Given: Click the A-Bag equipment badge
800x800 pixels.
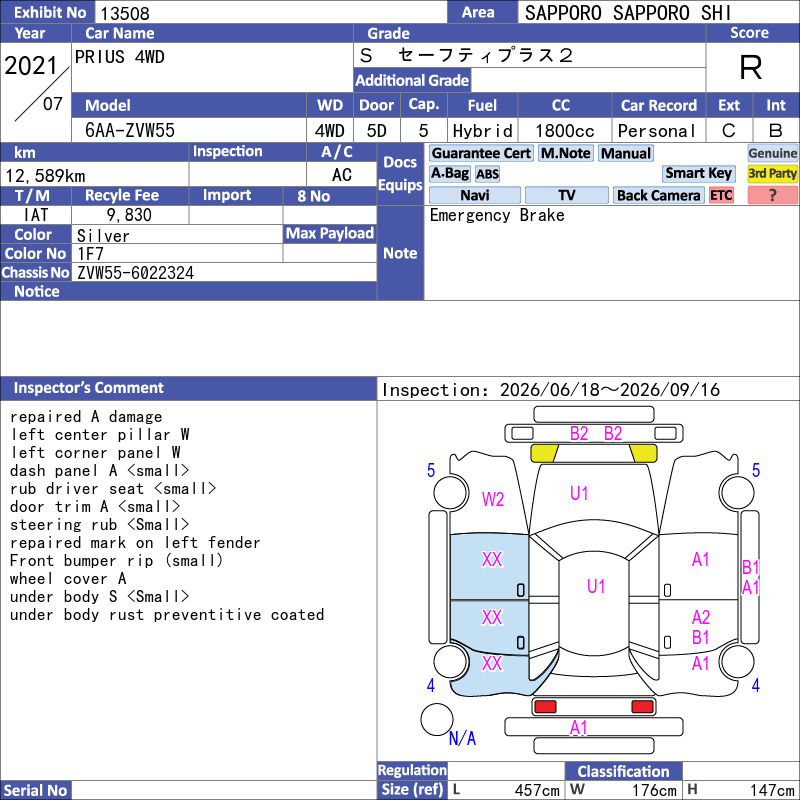Looking at the screenshot, I should [449, 173].
